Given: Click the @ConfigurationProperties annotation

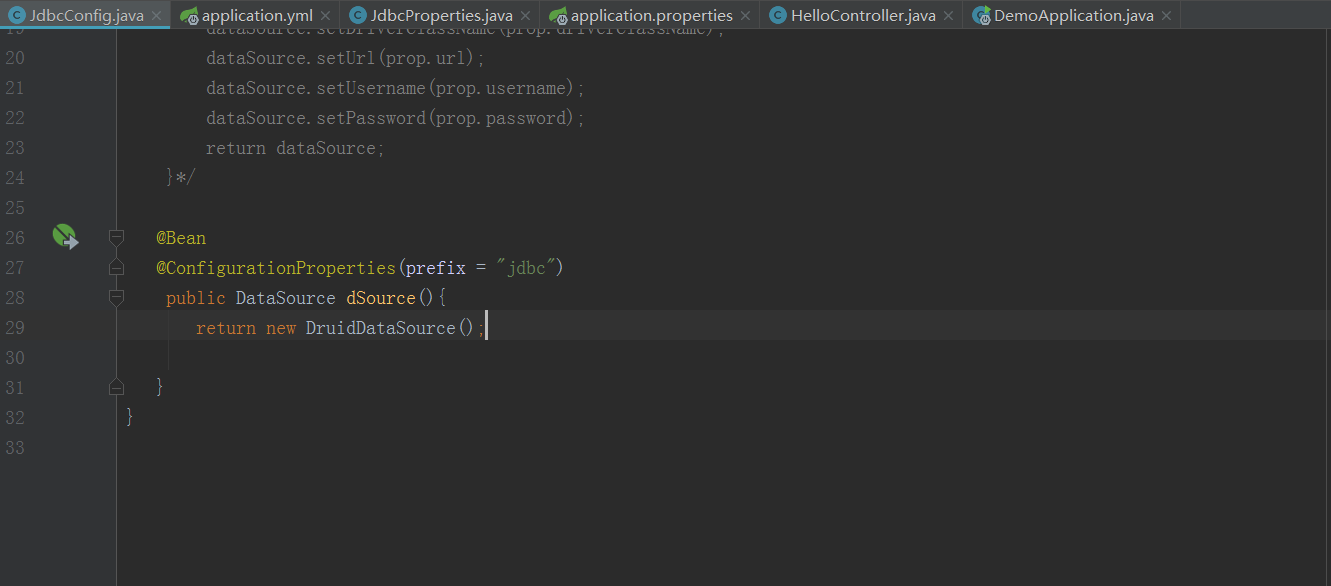Looking at the screenshot, I should pyautogui.click(x=276, y=268).
